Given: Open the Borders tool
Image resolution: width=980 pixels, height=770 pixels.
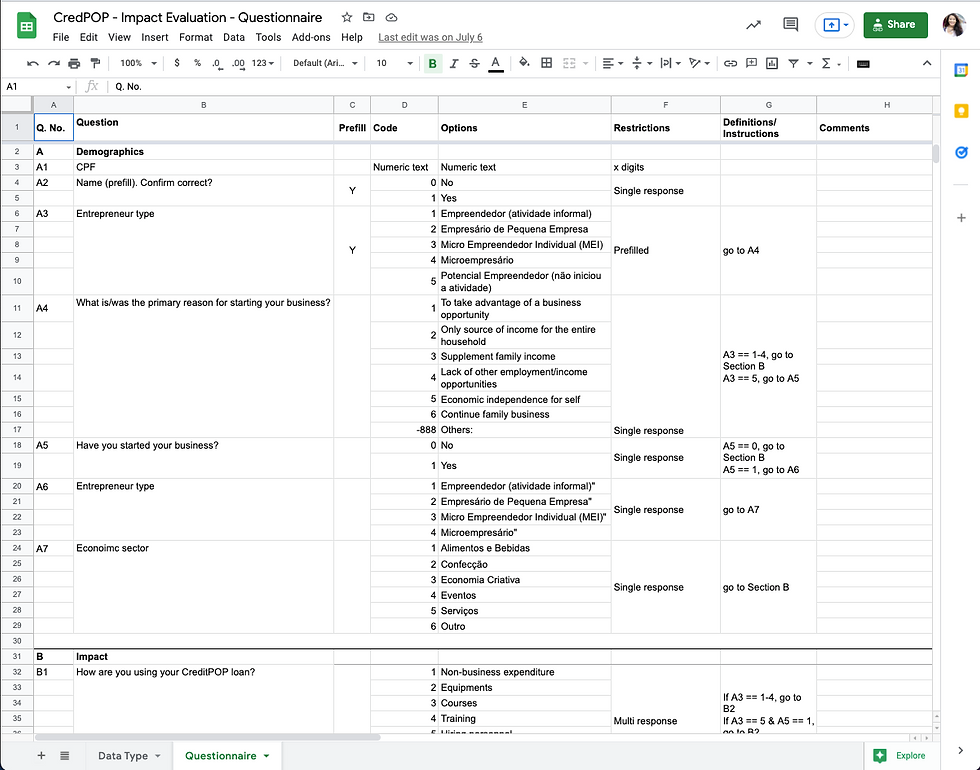Looking at the screenshot, I should (546, 63).
